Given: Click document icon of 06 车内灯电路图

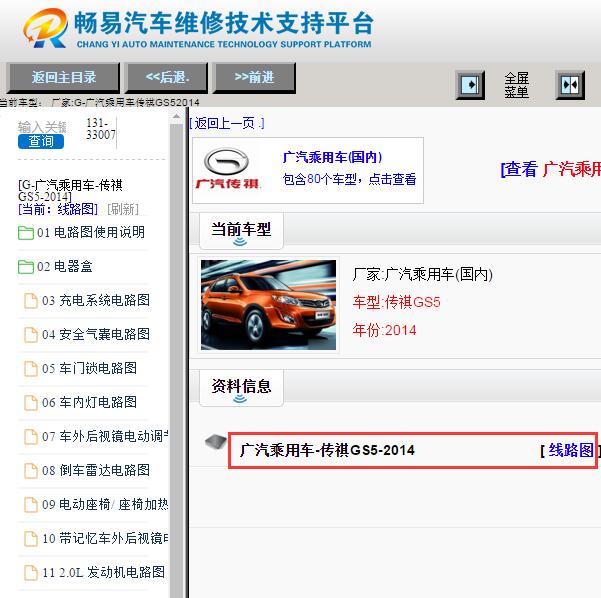Looking at the screenshot, I should click(x=31, y=403).
